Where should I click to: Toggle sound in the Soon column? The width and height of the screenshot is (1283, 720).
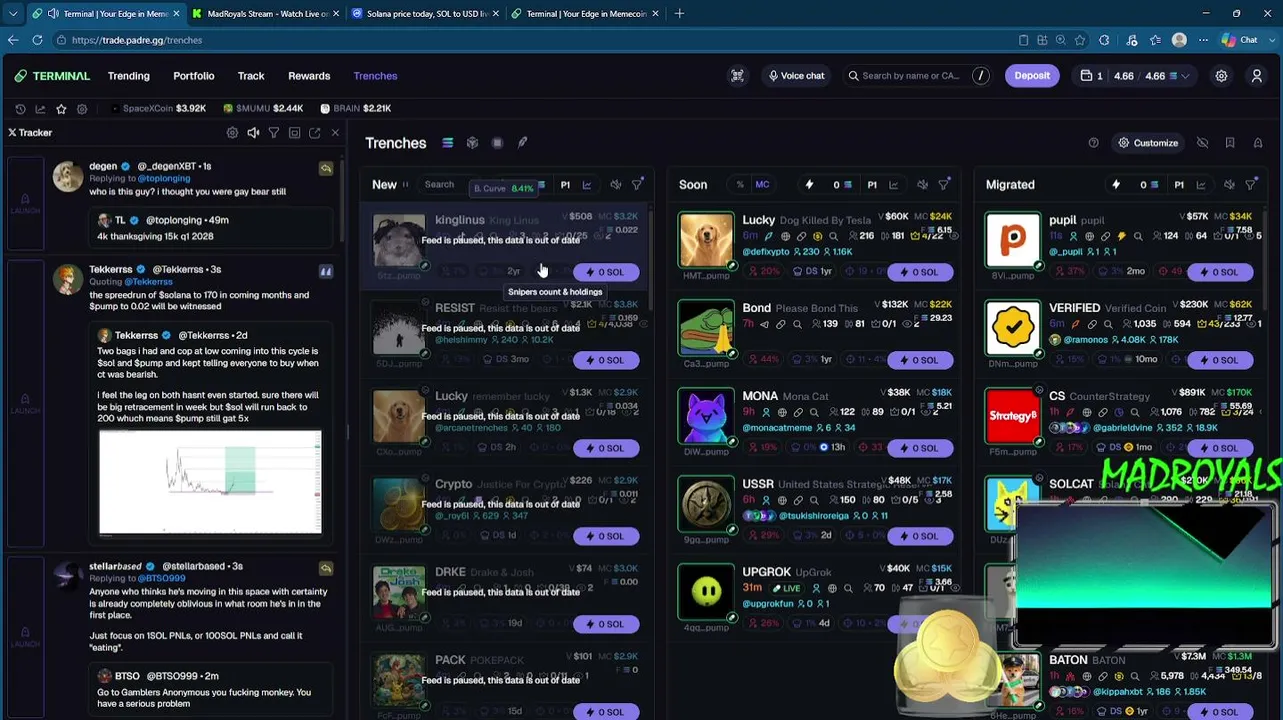coord(923,185)
